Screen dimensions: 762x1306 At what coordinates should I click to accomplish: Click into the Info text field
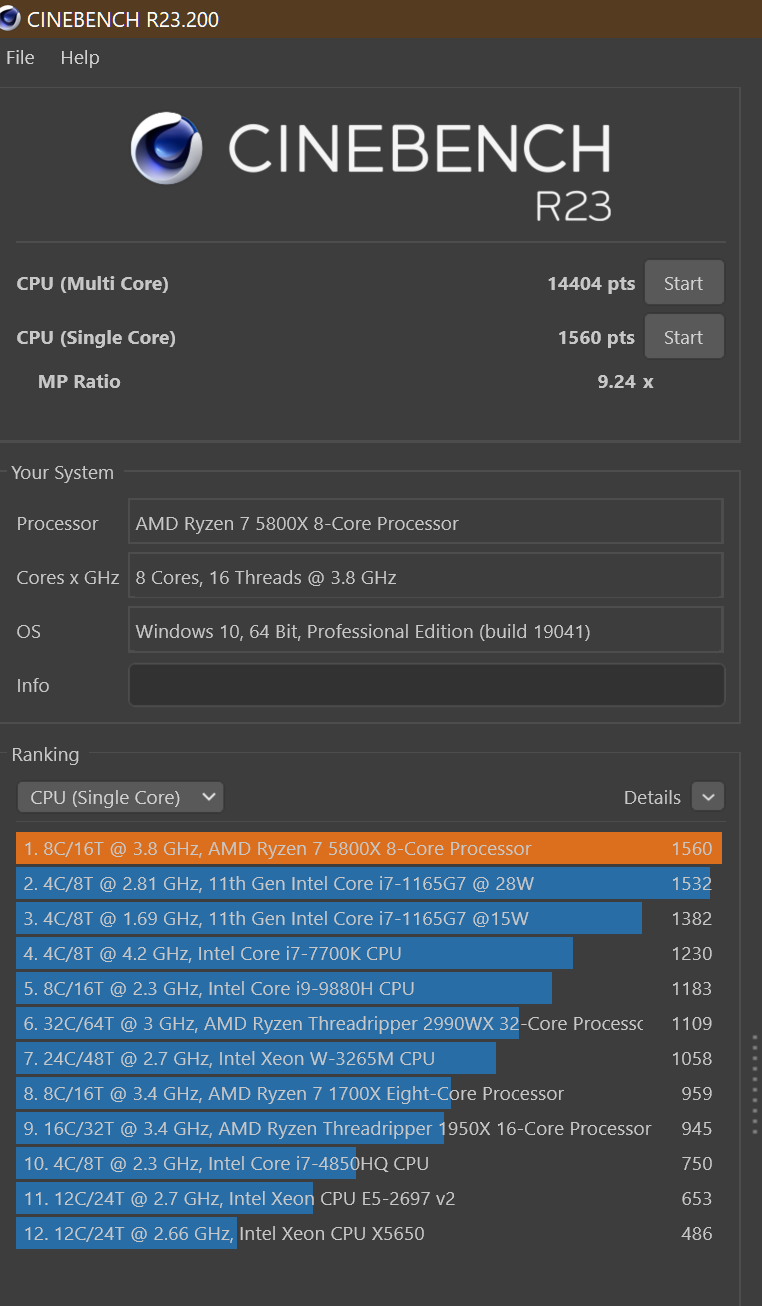426,685
